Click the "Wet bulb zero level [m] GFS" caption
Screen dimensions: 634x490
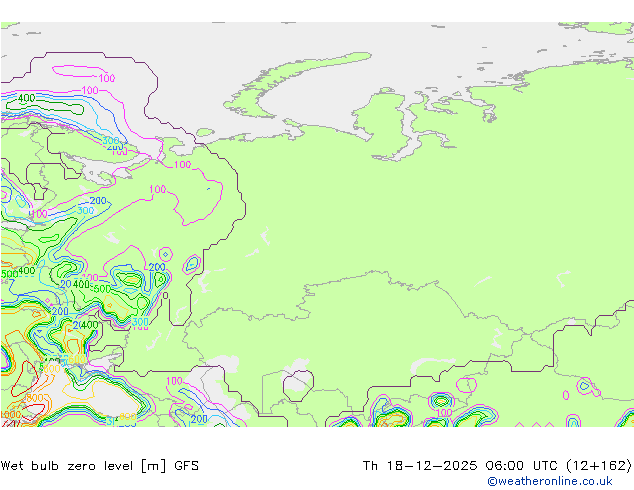pyautogui.click(x=100, y=466)
